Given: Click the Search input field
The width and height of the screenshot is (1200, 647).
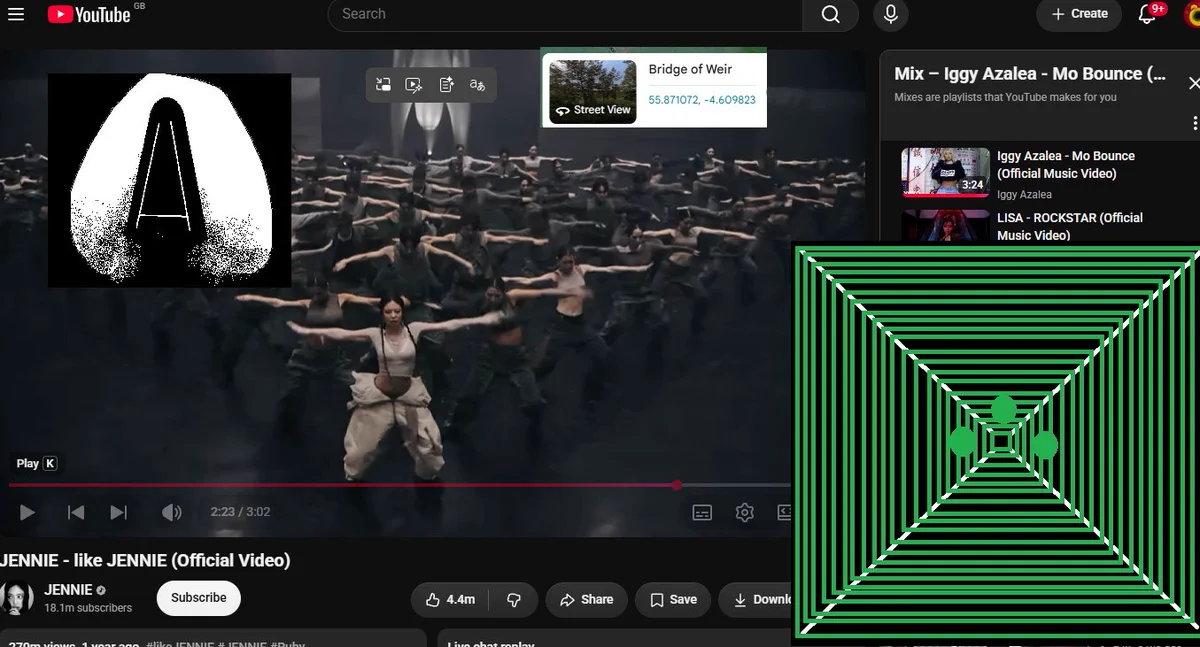Looking at the screenshot, I should pos(565,14).
